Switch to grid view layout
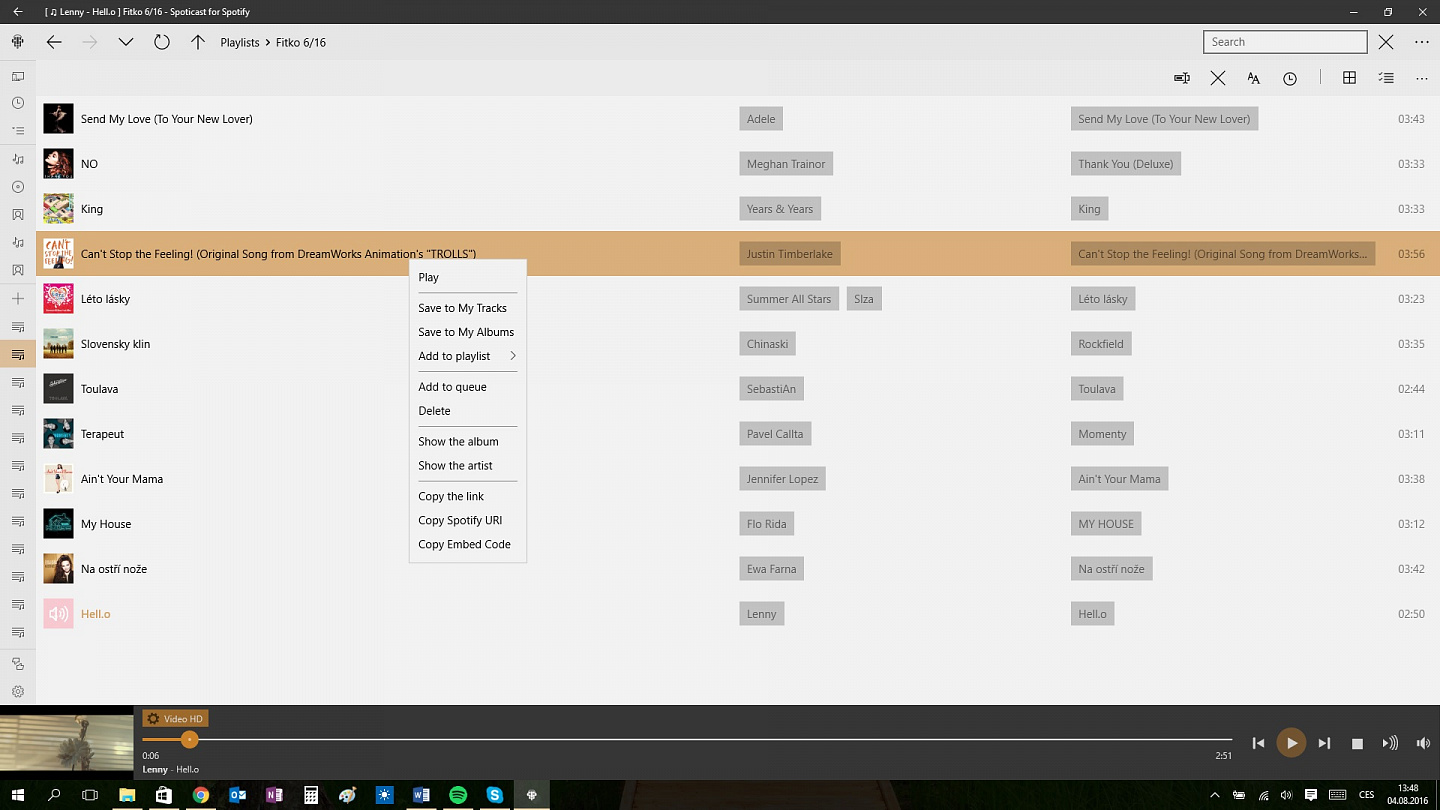This screenshot has height=810, width=1440. 1349,78
